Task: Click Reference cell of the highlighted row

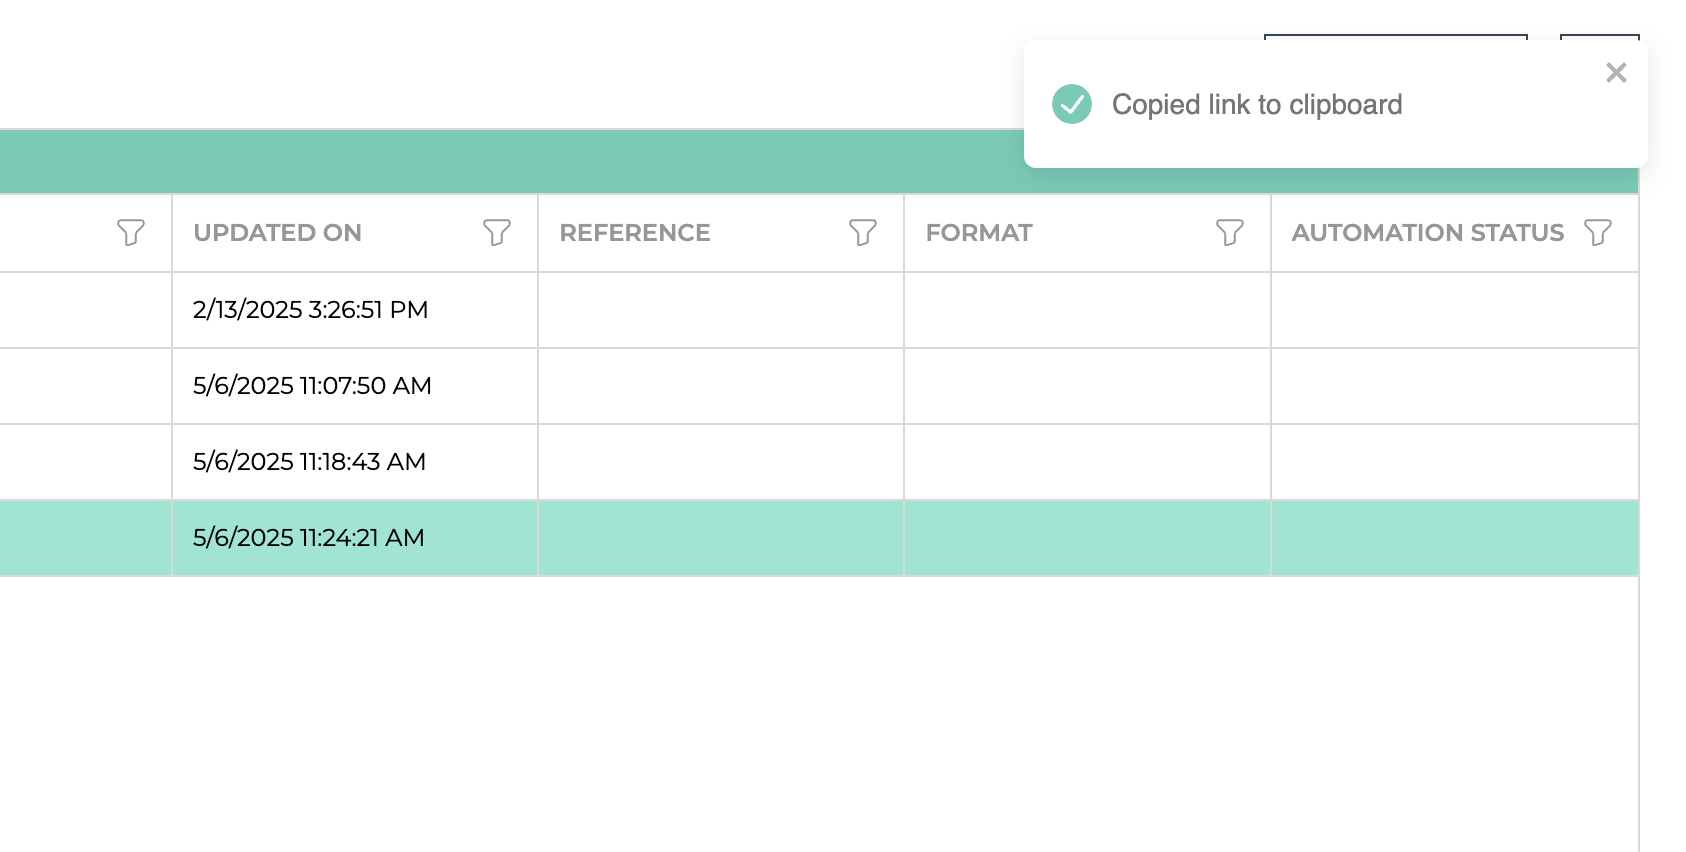Action: pyautogui.click(x=721, y=538)
